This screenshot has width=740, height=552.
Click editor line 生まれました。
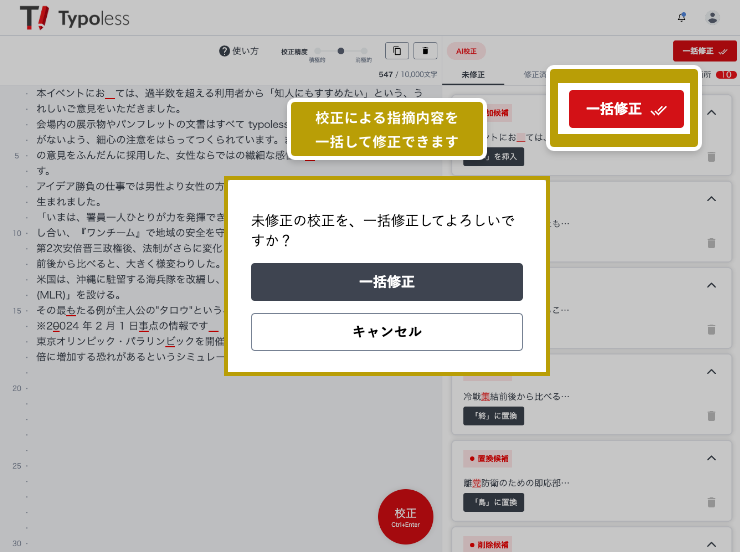tap(69, 201)
